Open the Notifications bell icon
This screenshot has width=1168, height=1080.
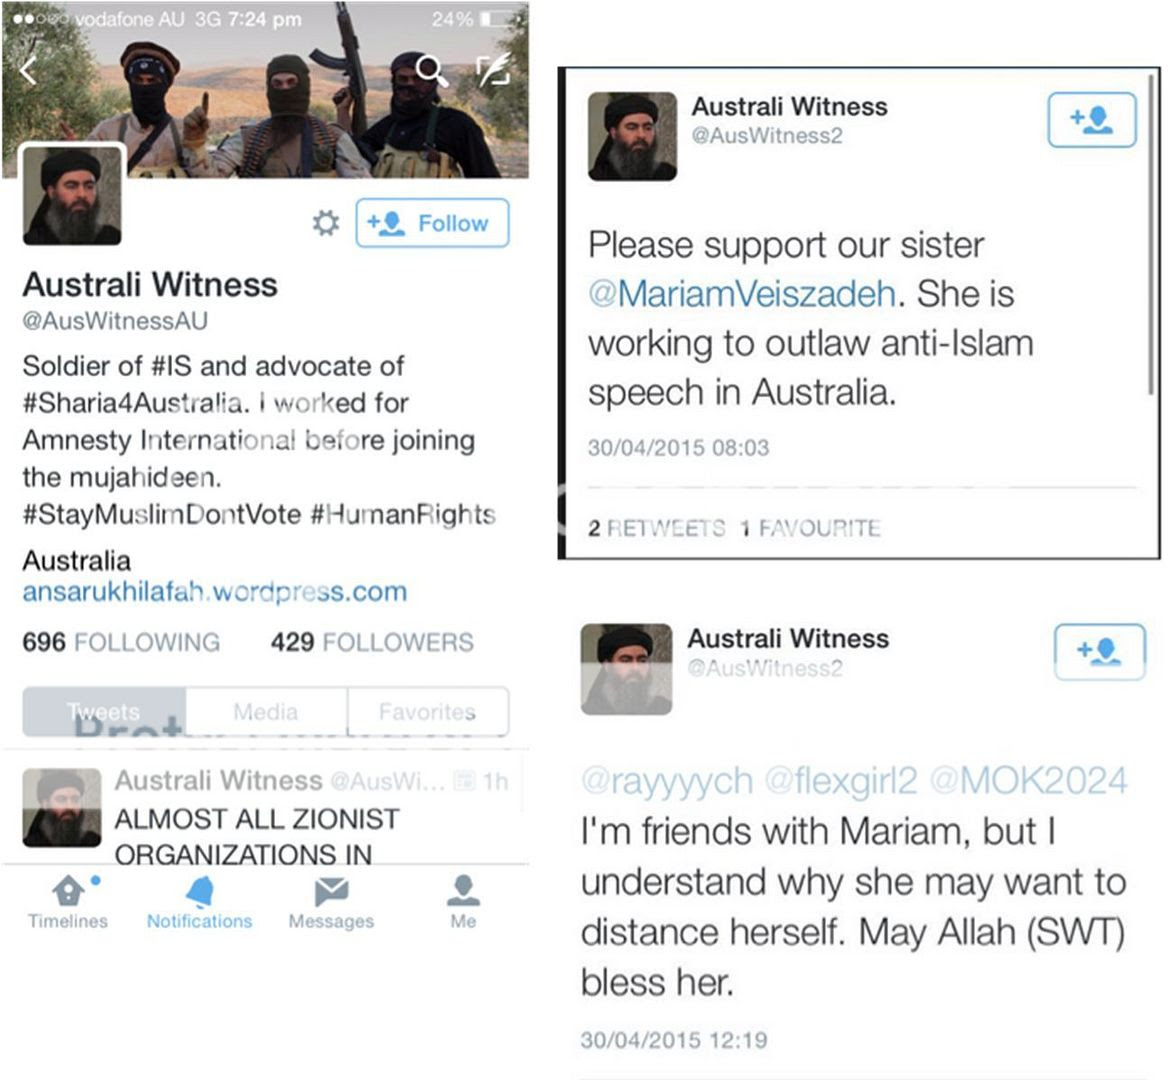[200, 902]
